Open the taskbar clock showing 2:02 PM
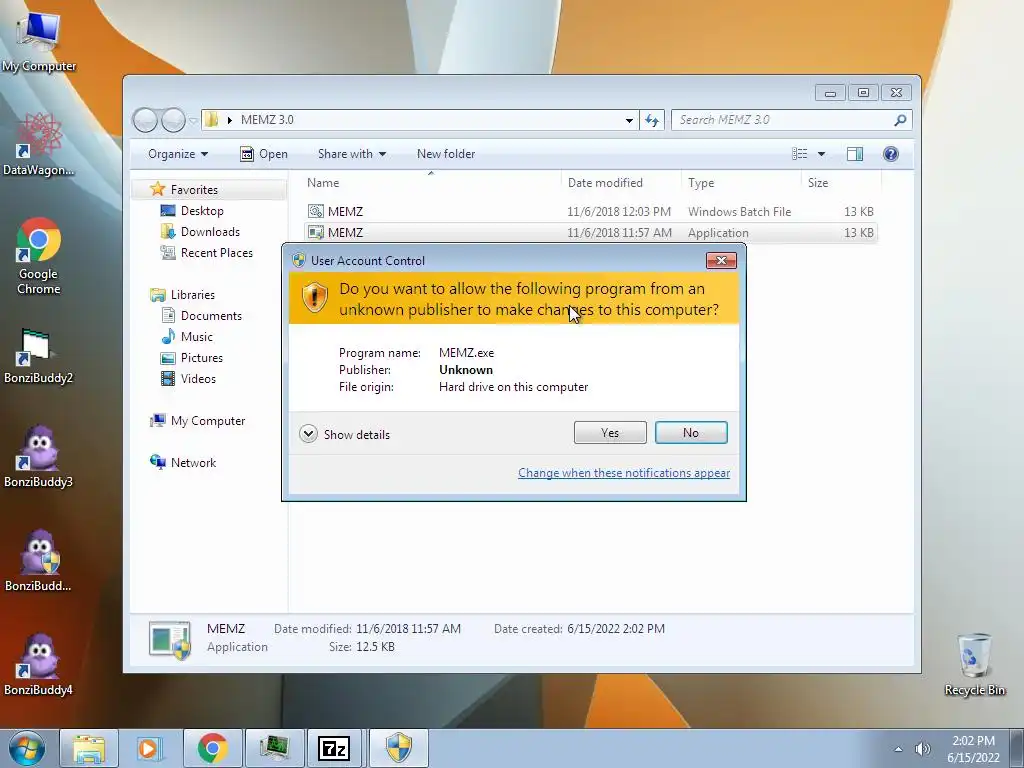Screen dimensions: 1024x768 pyautogui.click(x=973, y=749)
